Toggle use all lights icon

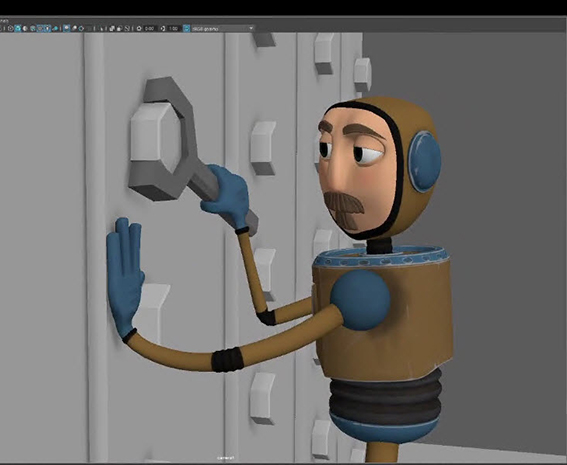click(47, 29)
